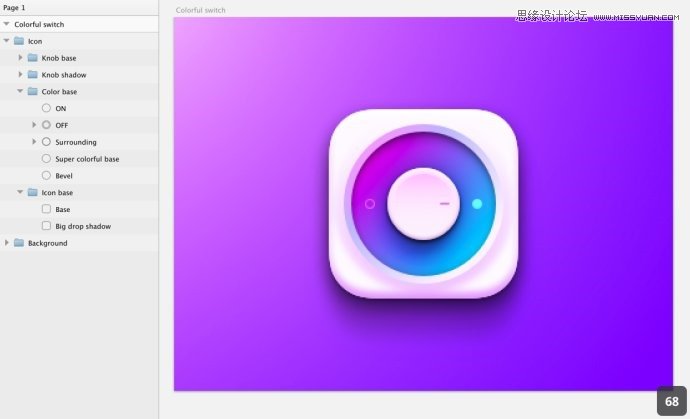
Task: Click the Big drop shadow rectangle icon
Action: pos(46,226)
